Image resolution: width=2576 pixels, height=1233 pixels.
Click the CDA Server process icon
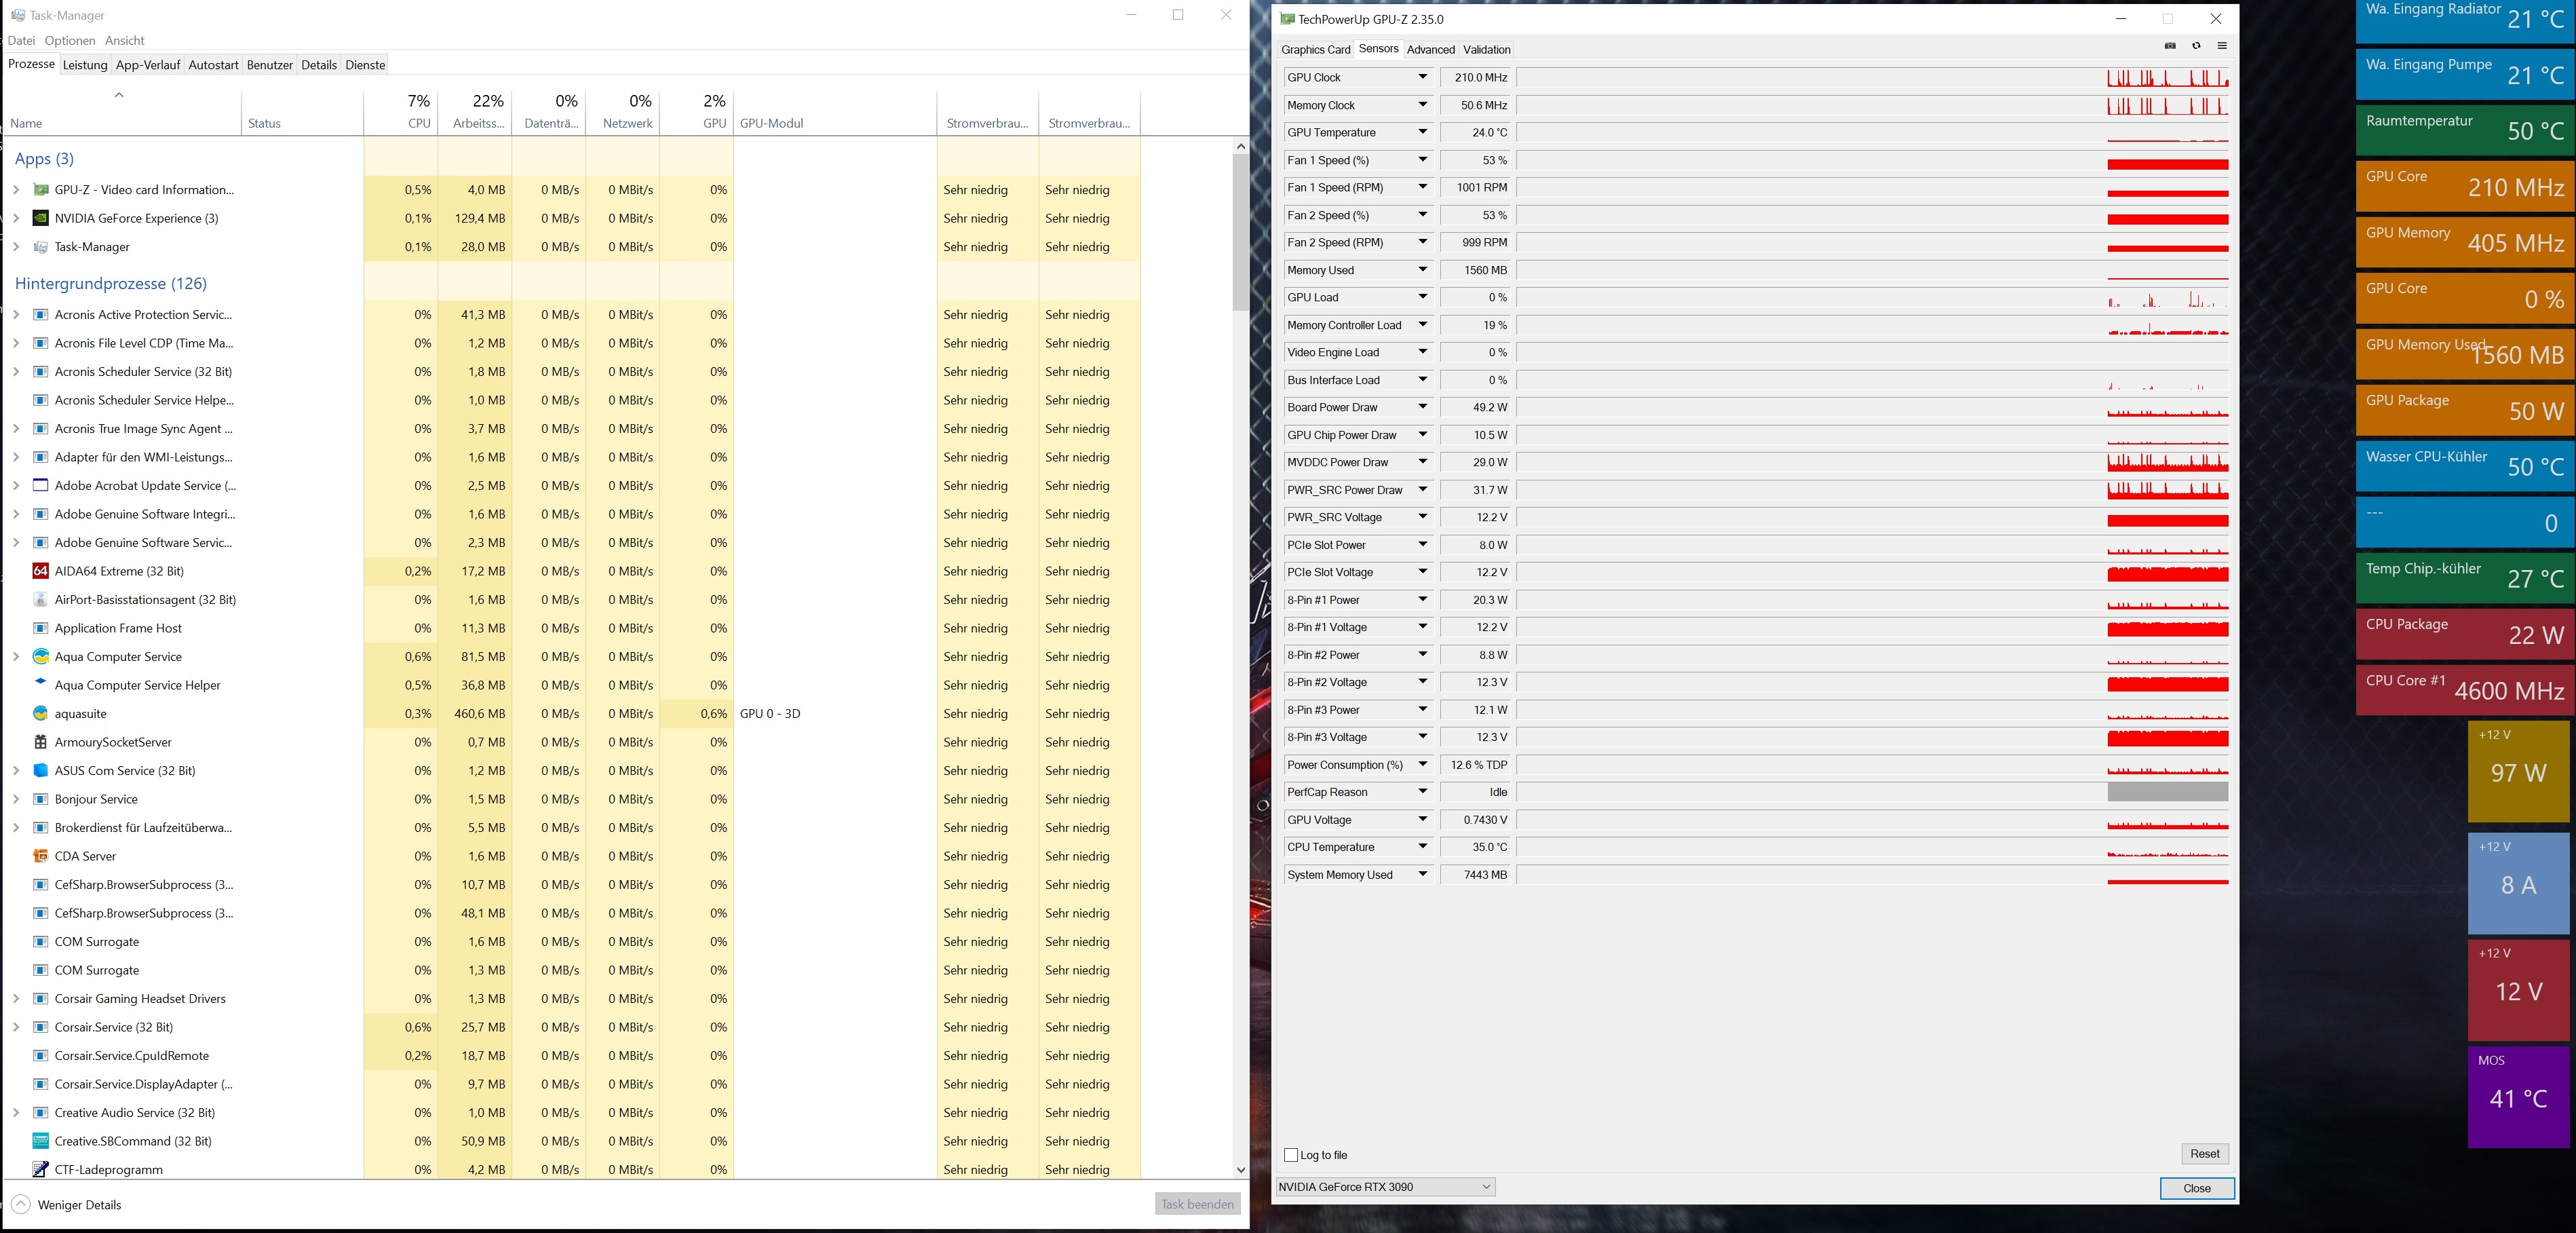point(41,856)
